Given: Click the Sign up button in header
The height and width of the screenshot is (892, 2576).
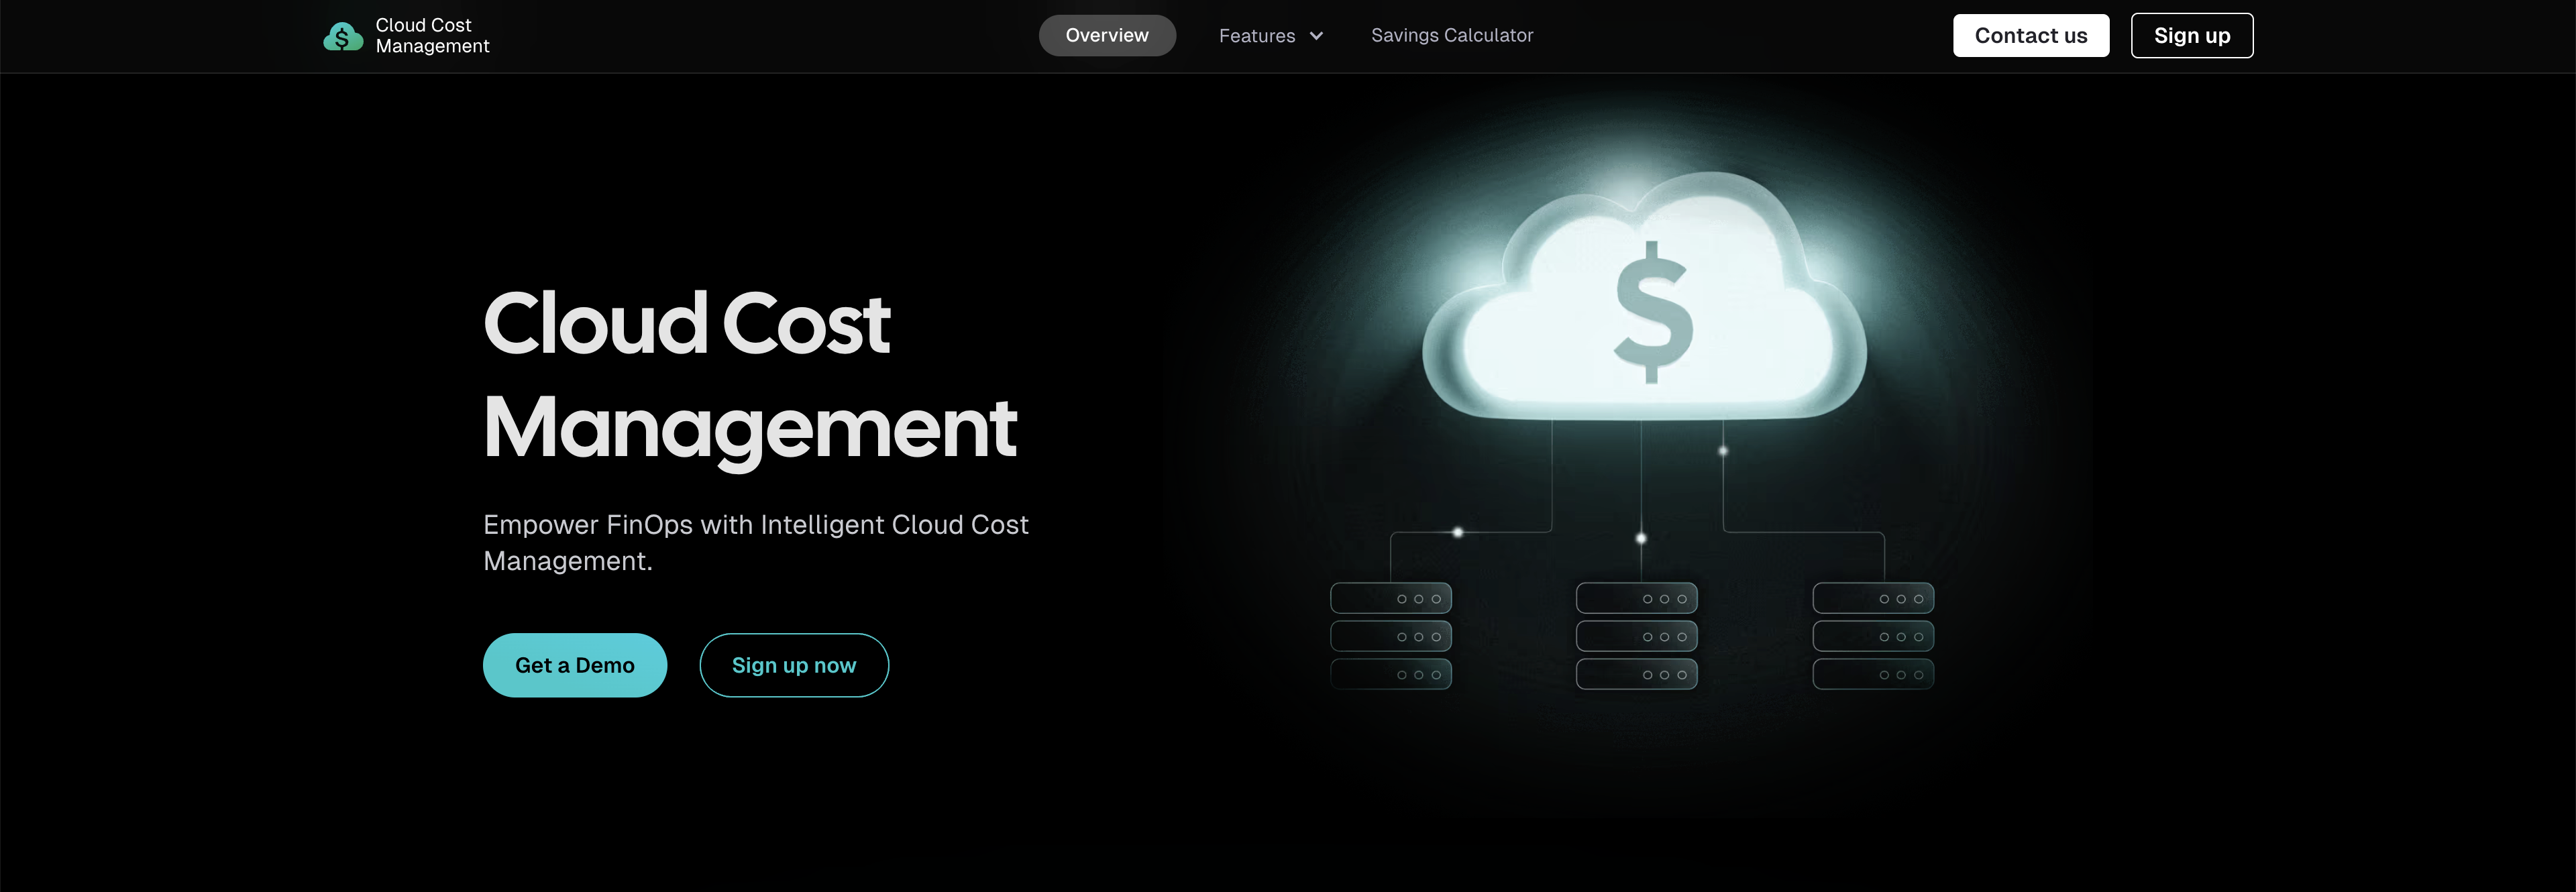Looking at the screenshot, I should click(x=2191, y=36).
